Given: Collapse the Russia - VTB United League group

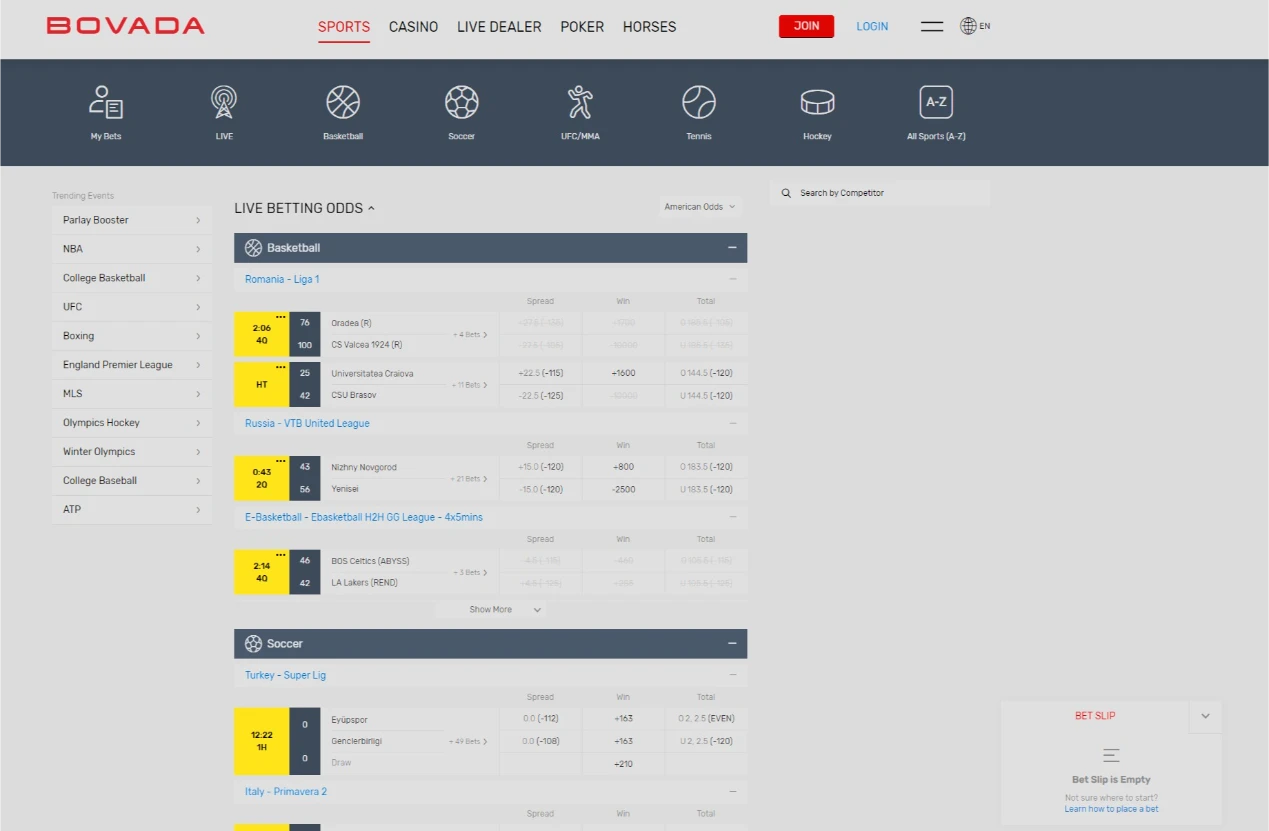Looking at the screenshot, I should coord(733,423).
